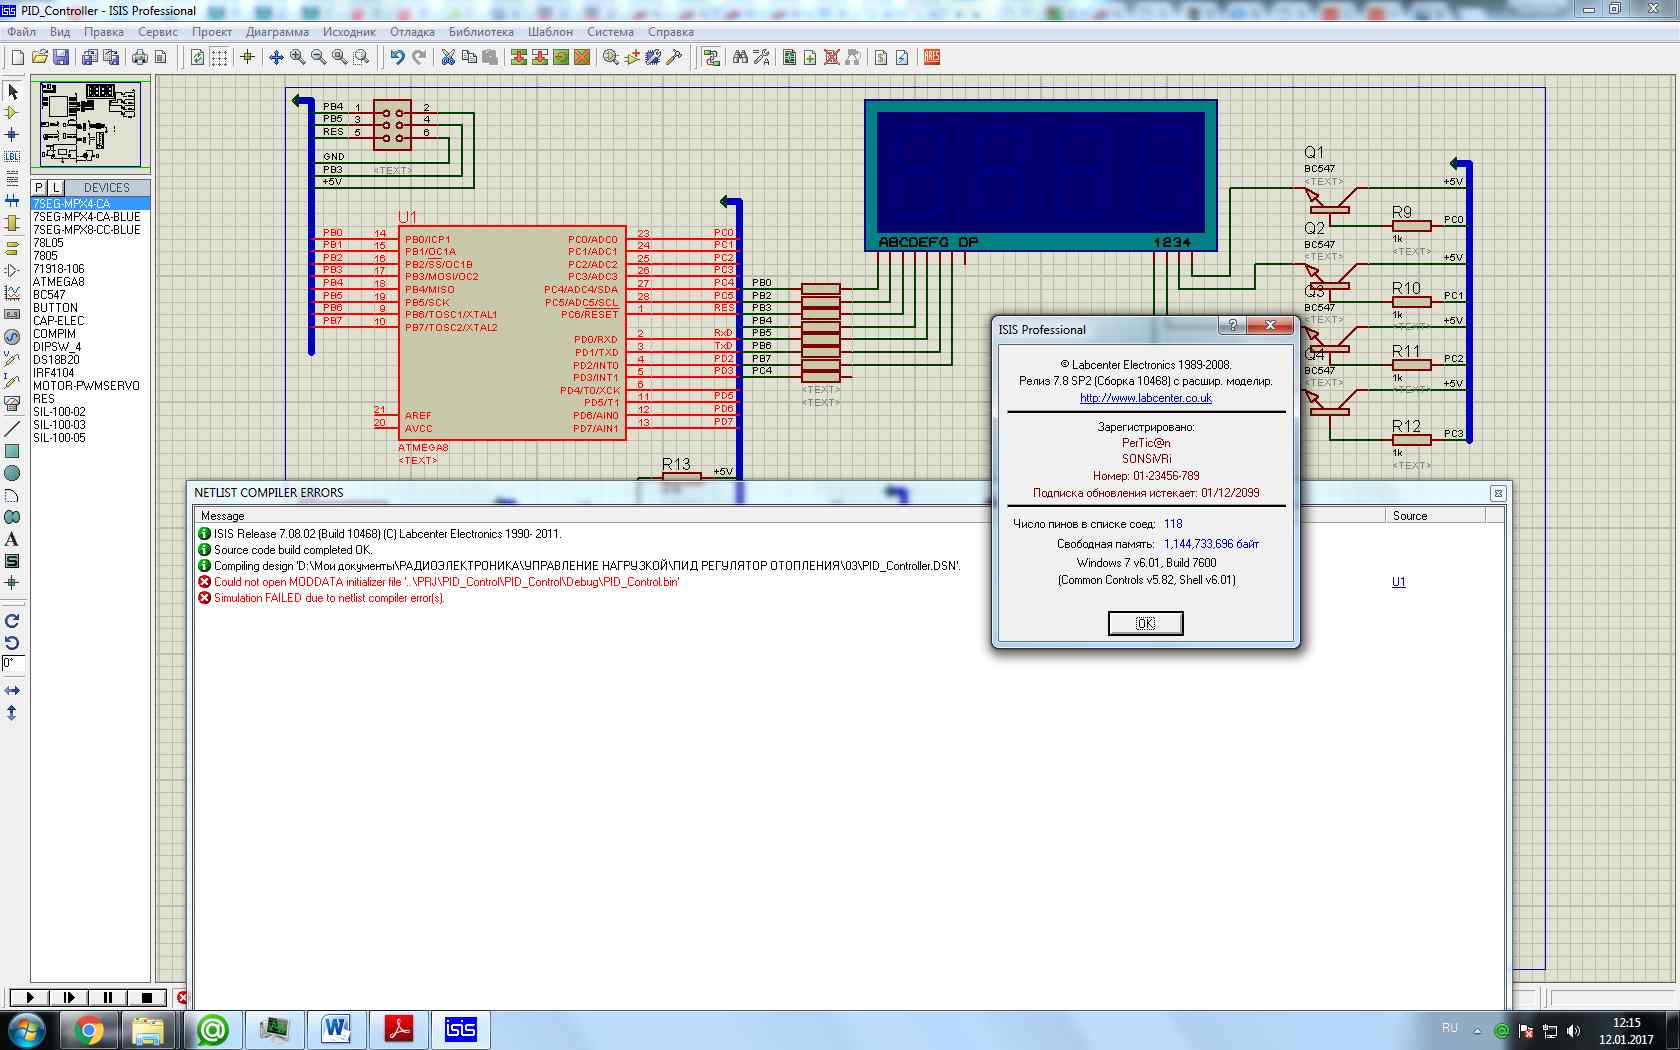Click the rotate clockwise icon
Viewport: 1680px width, 1050px height.
pos(12,621)
